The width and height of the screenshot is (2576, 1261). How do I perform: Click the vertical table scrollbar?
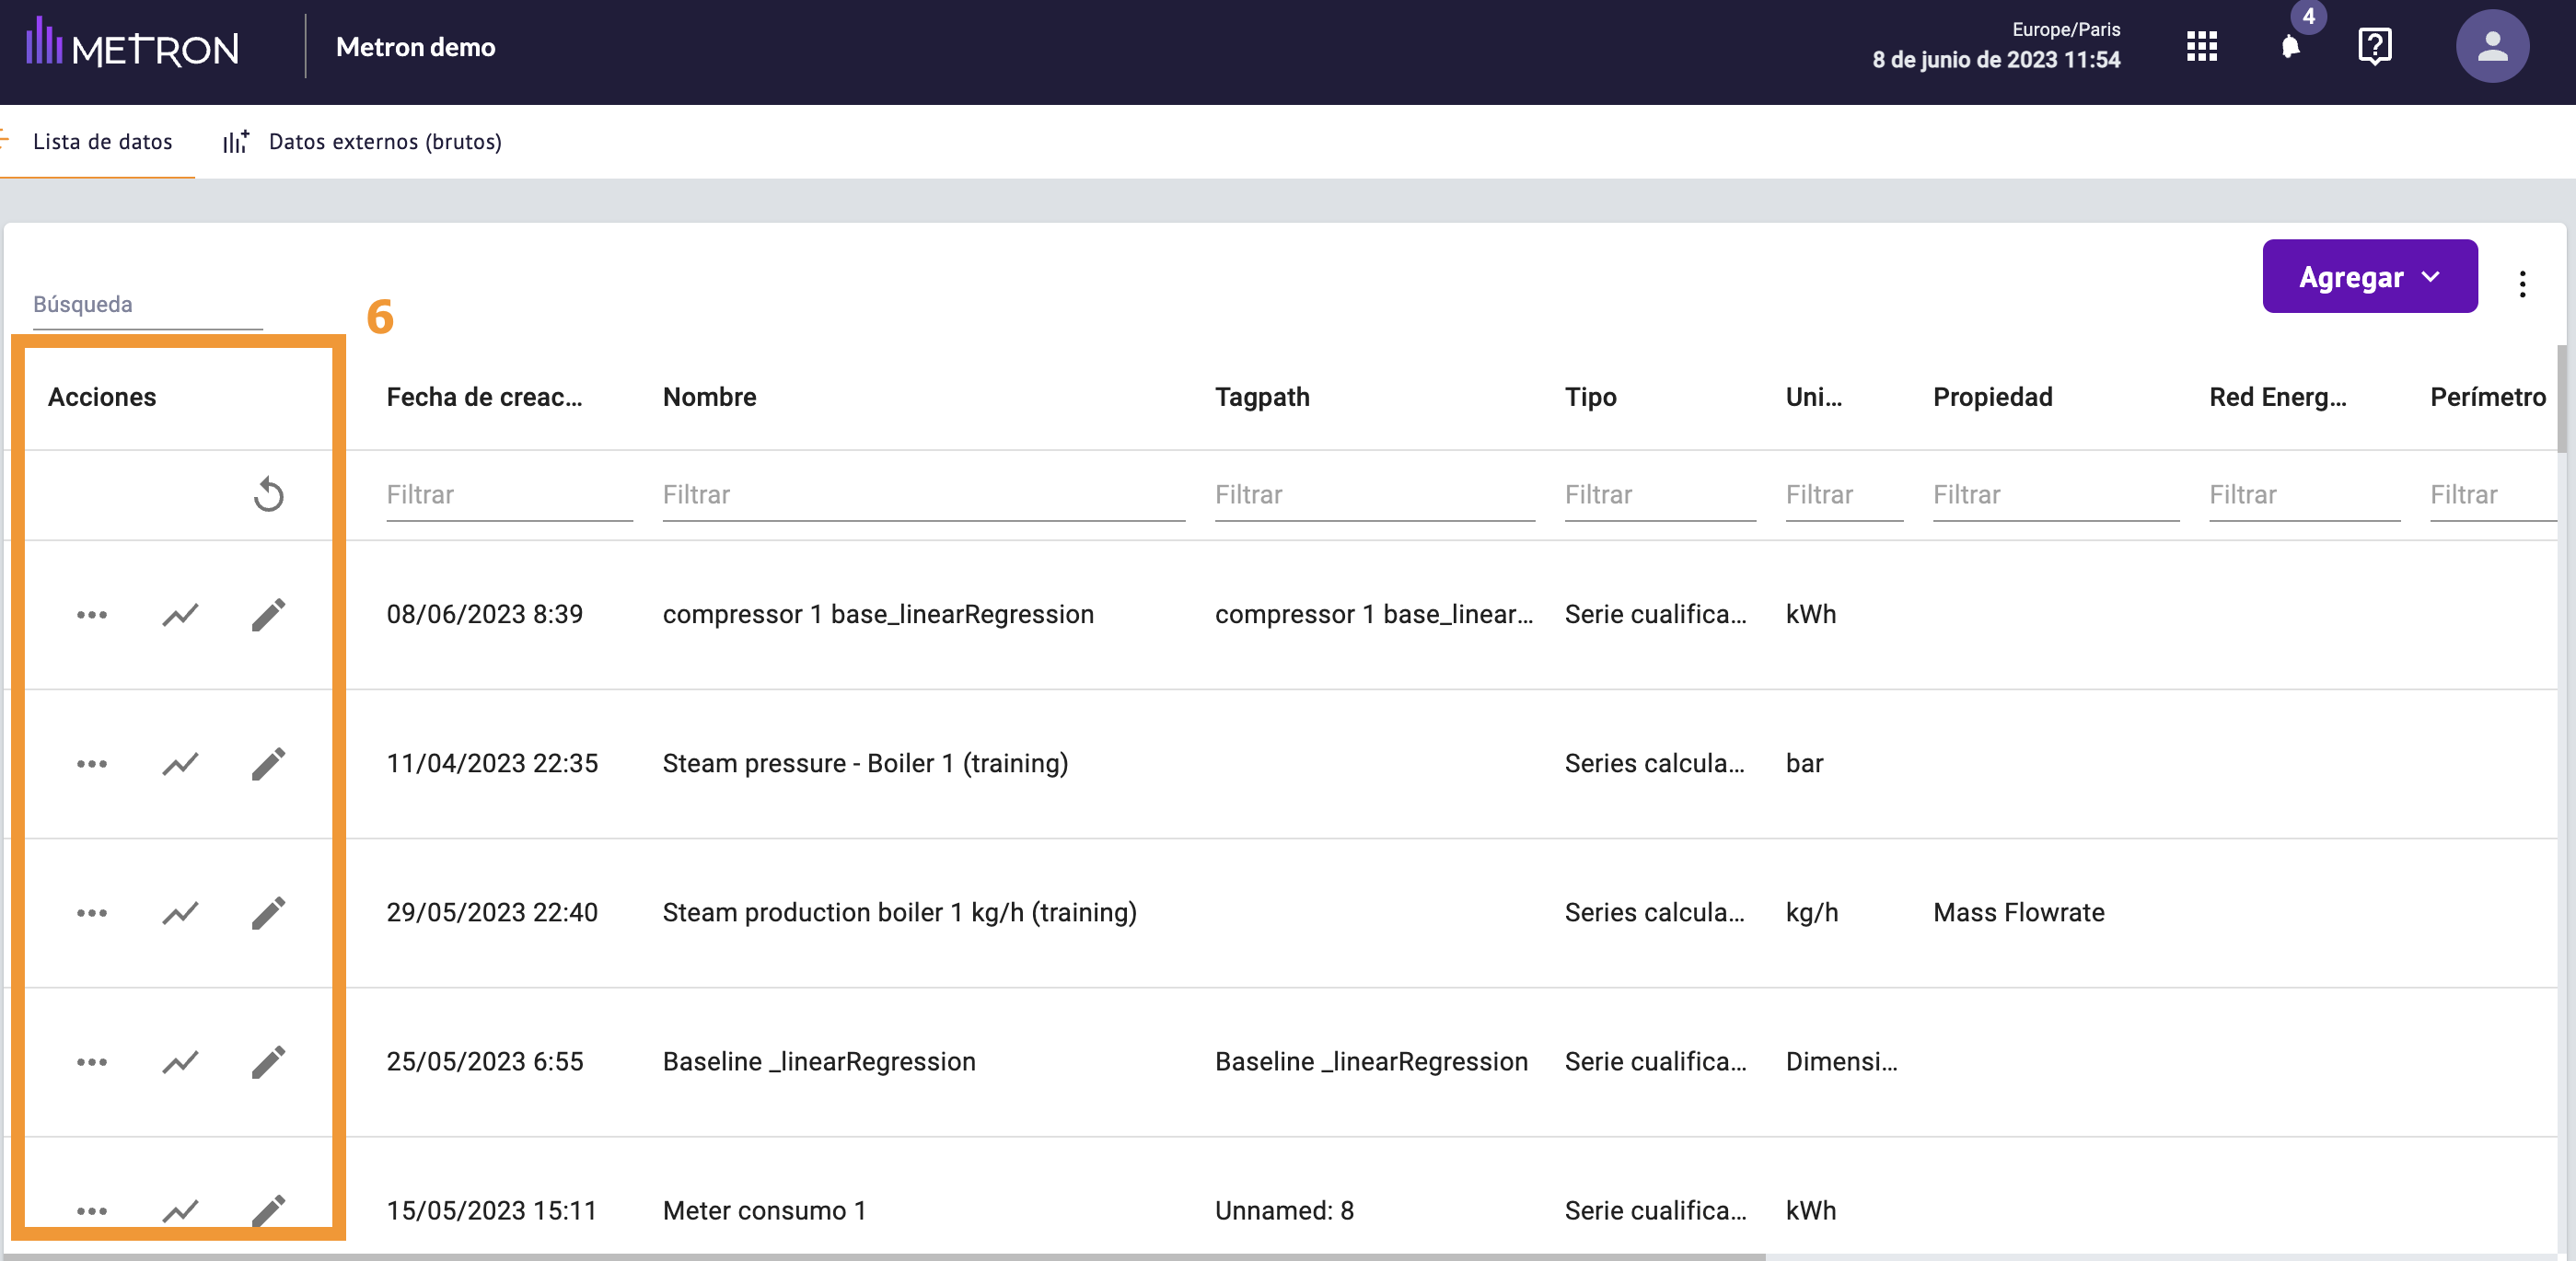pos(2563,398)
